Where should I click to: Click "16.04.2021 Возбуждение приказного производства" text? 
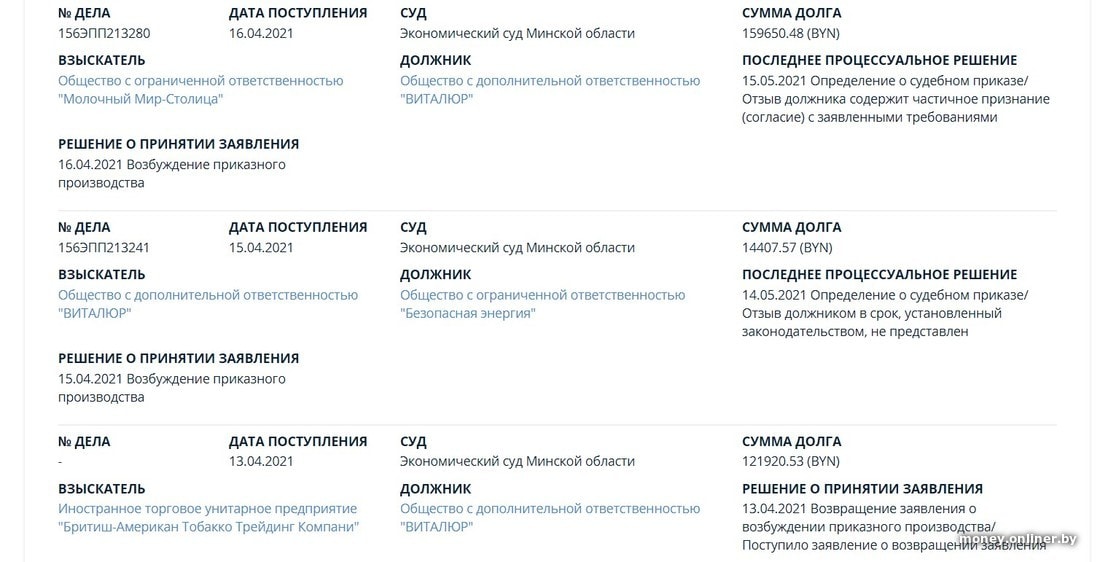tap(171, 173)
